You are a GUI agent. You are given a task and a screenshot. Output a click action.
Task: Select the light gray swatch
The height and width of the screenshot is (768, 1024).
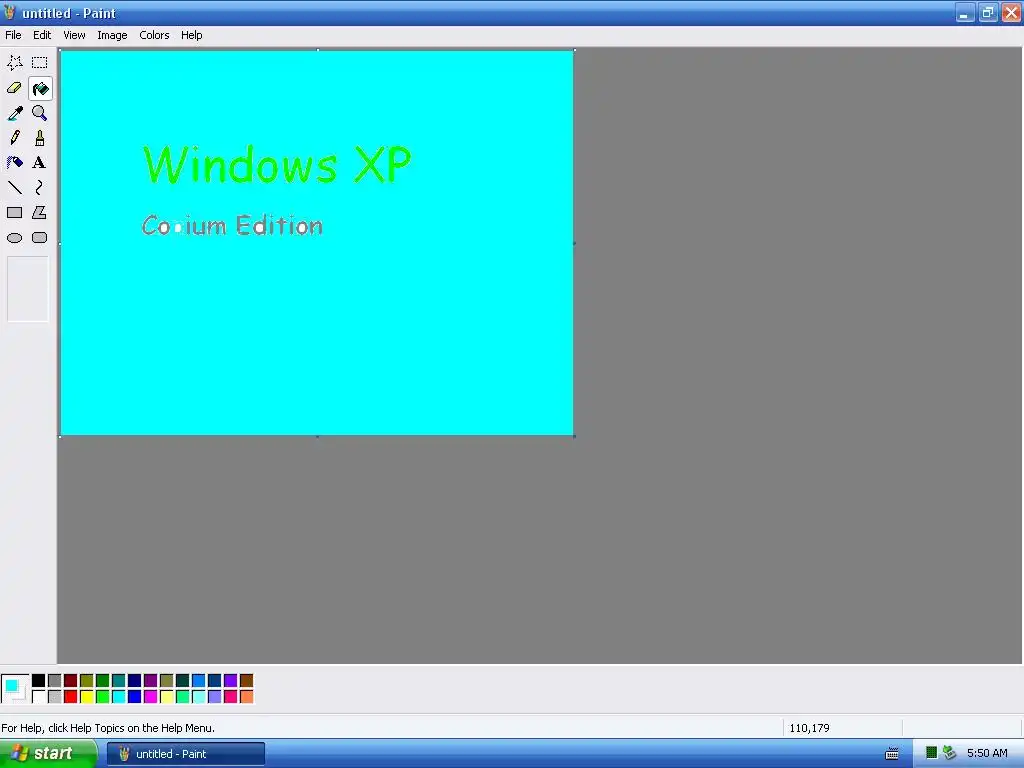point(55,697)
